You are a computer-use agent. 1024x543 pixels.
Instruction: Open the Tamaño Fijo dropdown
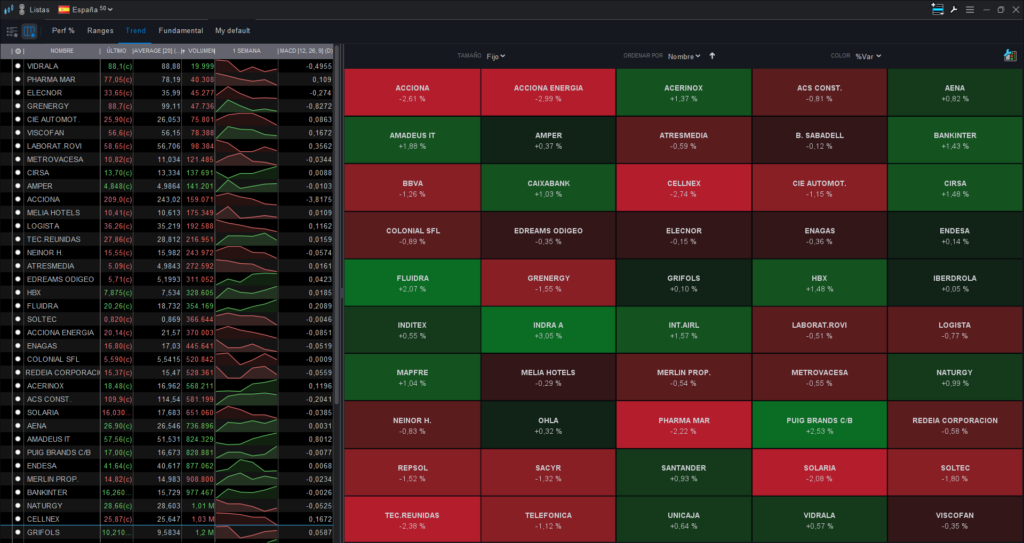pos(496,56)
